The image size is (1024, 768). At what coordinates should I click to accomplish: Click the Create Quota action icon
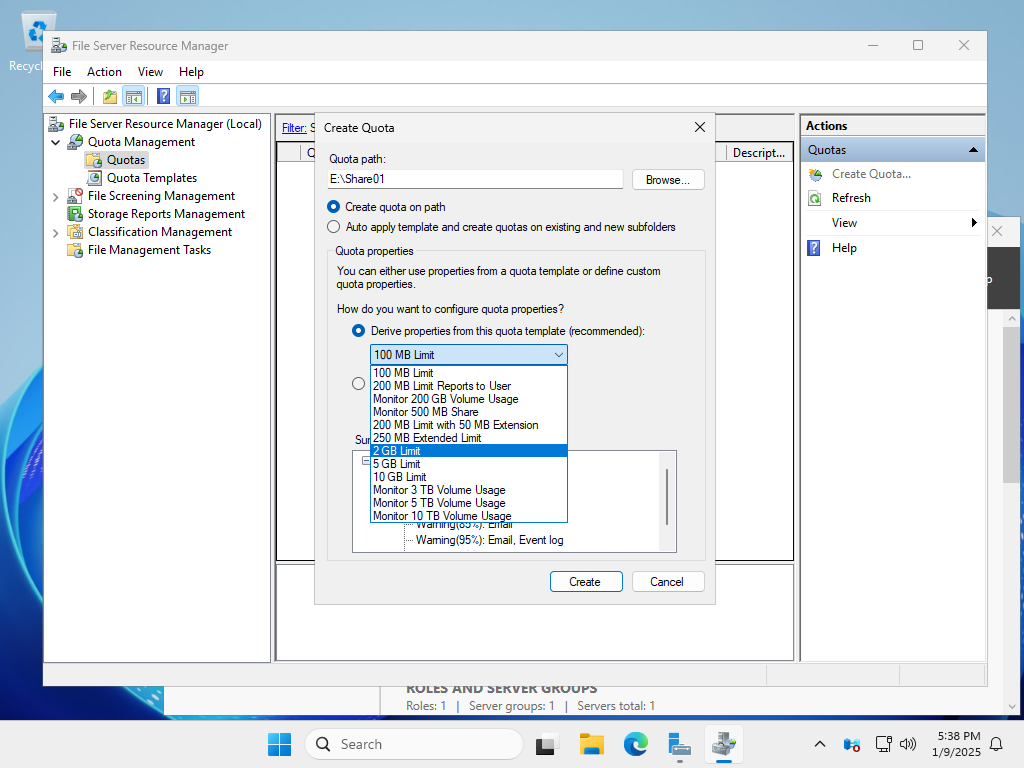point(815,174)
